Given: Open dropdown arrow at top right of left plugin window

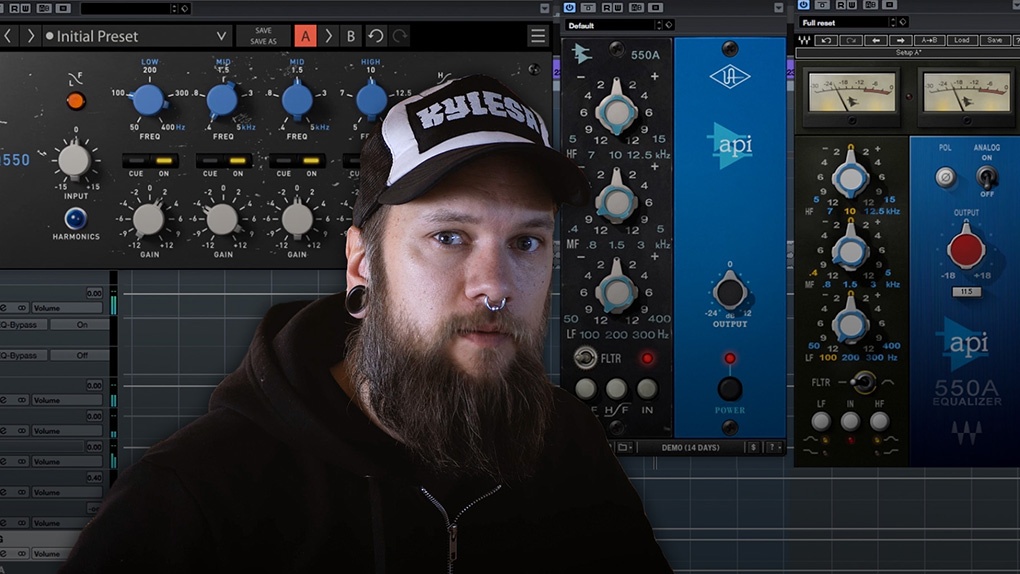Looking at the screenshot, I should pyautogui.click(x=544, y=8).
